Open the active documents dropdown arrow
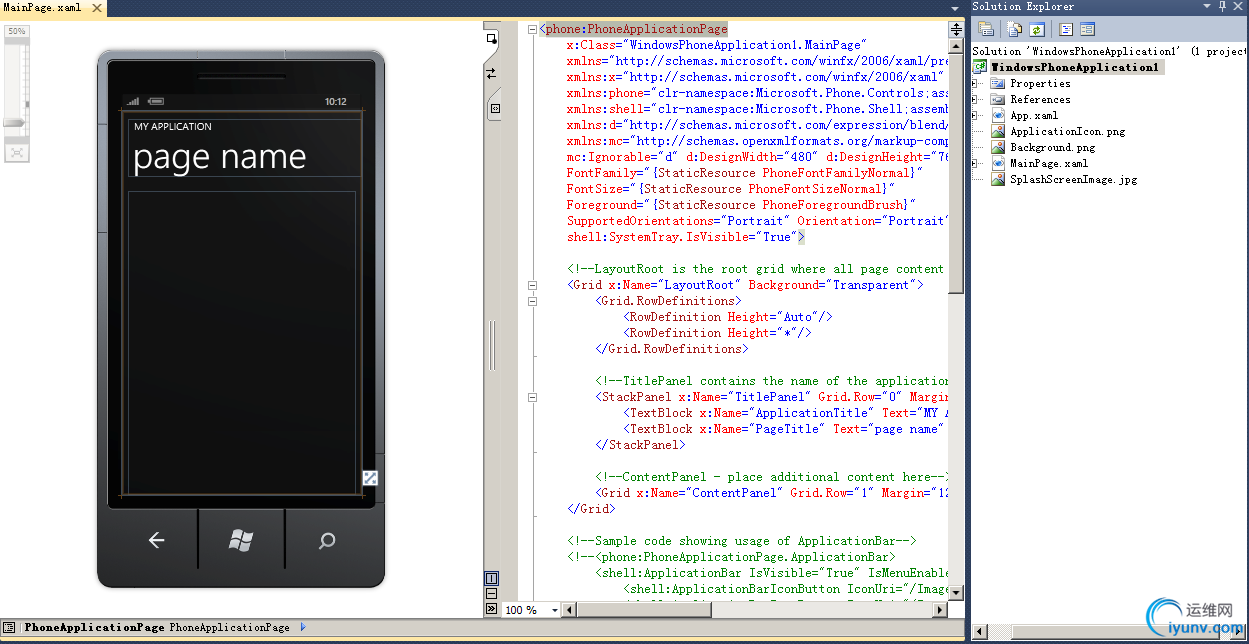This screenshot has width=1249, height=644. click(x=954, y=8)
